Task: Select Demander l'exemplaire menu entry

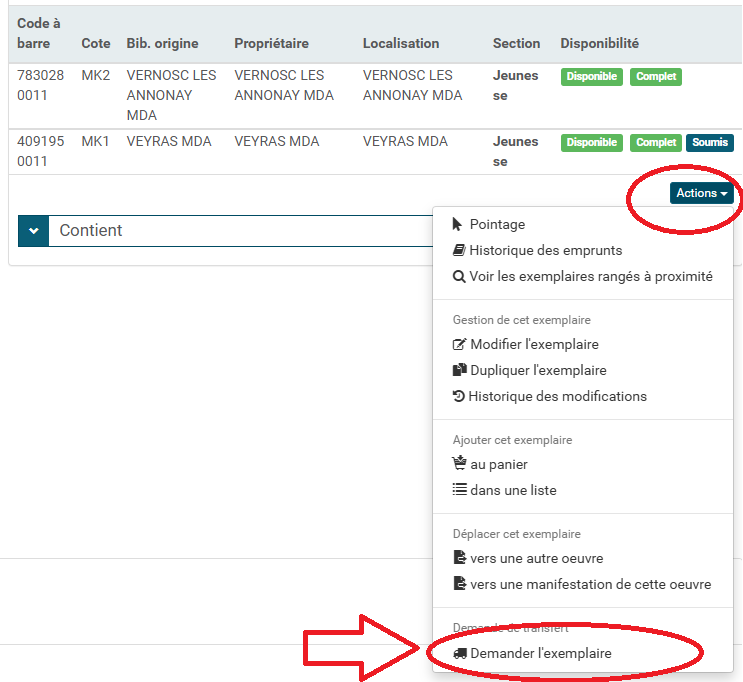Action: pos(540,653)
